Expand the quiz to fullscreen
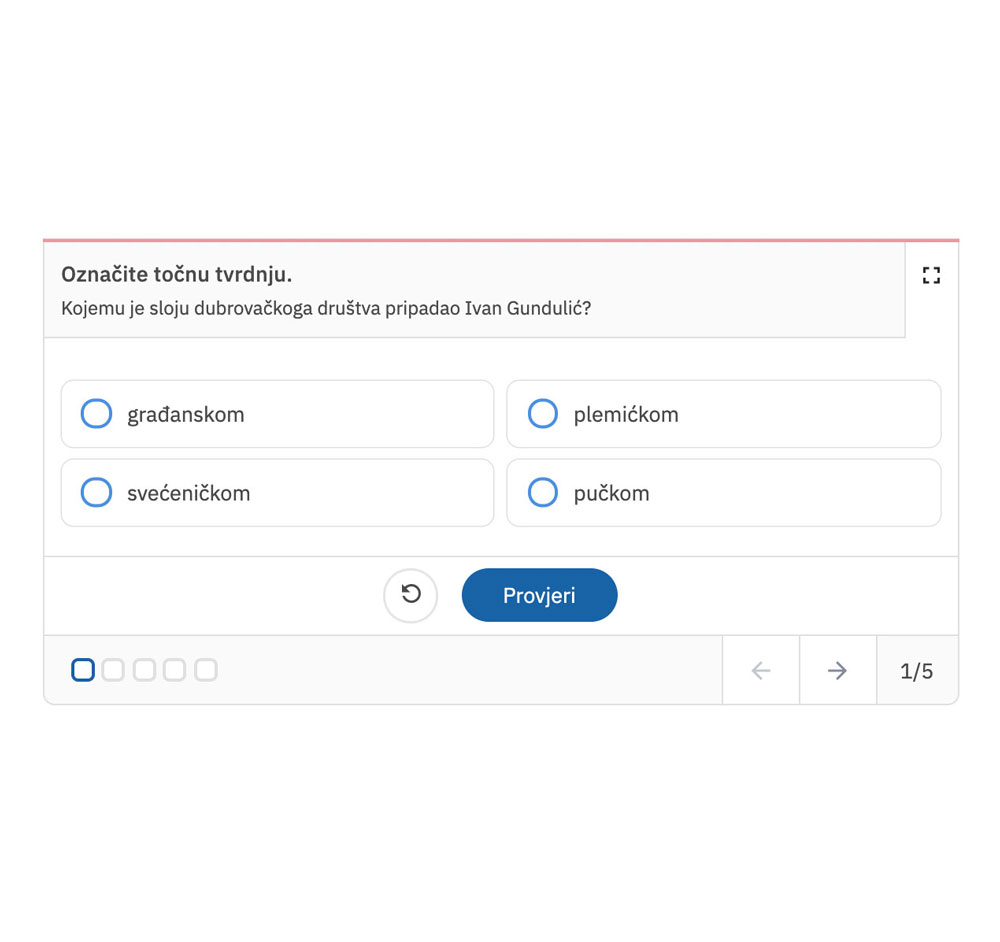Viewport: 1000px width, 942px height. [931, 275]
